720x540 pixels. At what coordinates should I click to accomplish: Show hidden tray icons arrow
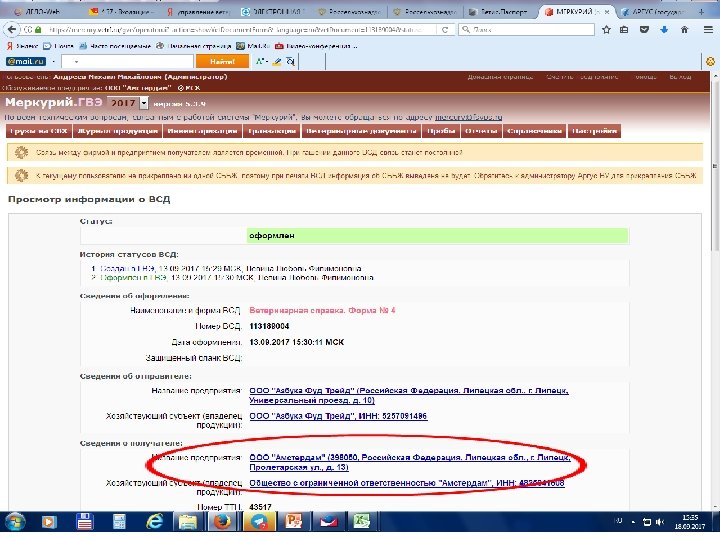(x=633, y=522)
